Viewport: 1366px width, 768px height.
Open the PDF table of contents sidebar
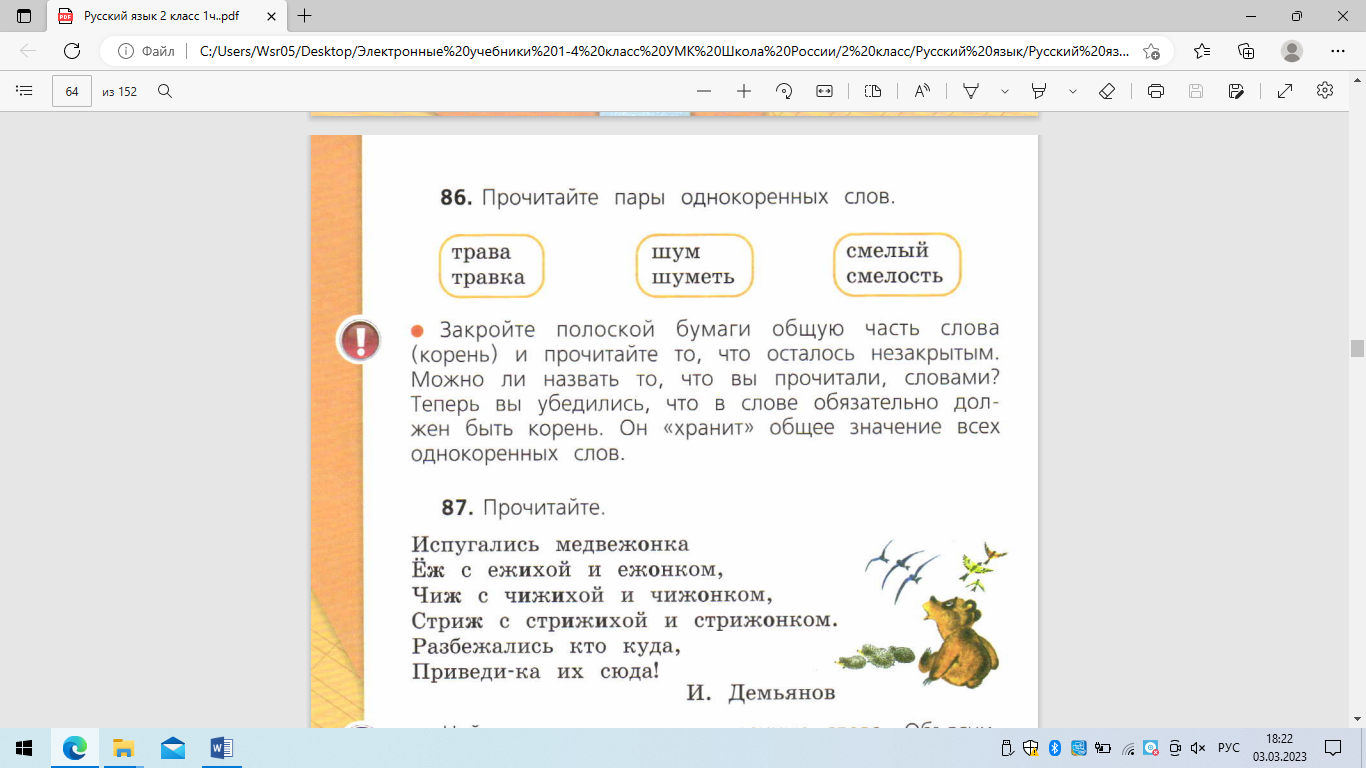click(x=25, y=91)
